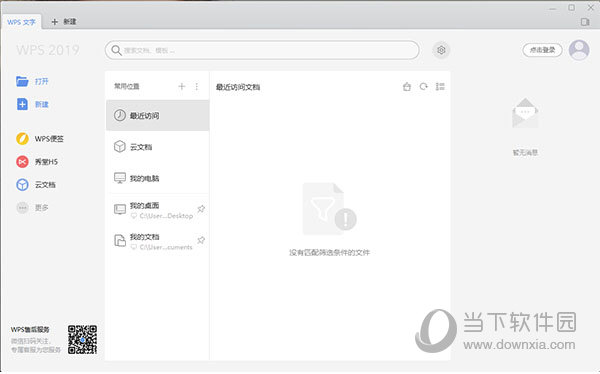This screenshot has width=600, height=374.
Task: Click 新建 tab with plus sign
Action: coord(64,22)
